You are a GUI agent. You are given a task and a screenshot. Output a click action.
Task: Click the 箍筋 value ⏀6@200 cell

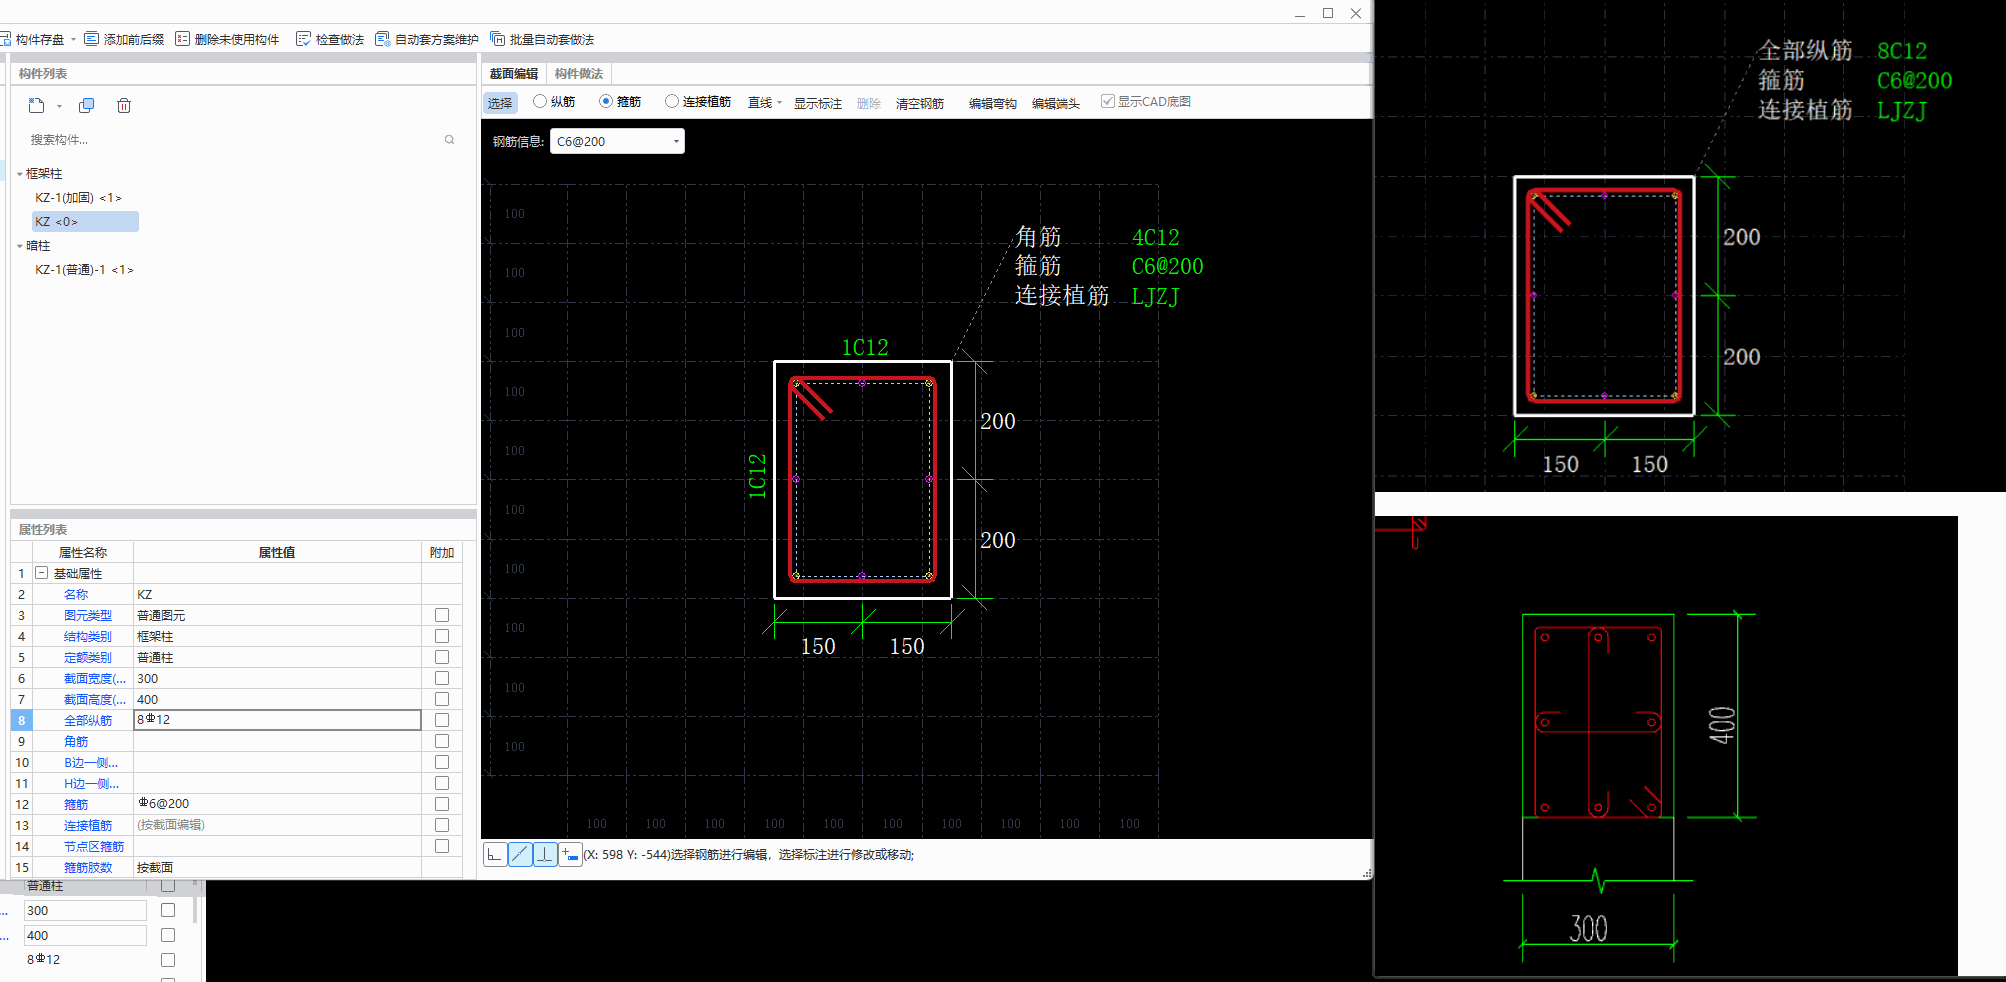coord(277,804)
